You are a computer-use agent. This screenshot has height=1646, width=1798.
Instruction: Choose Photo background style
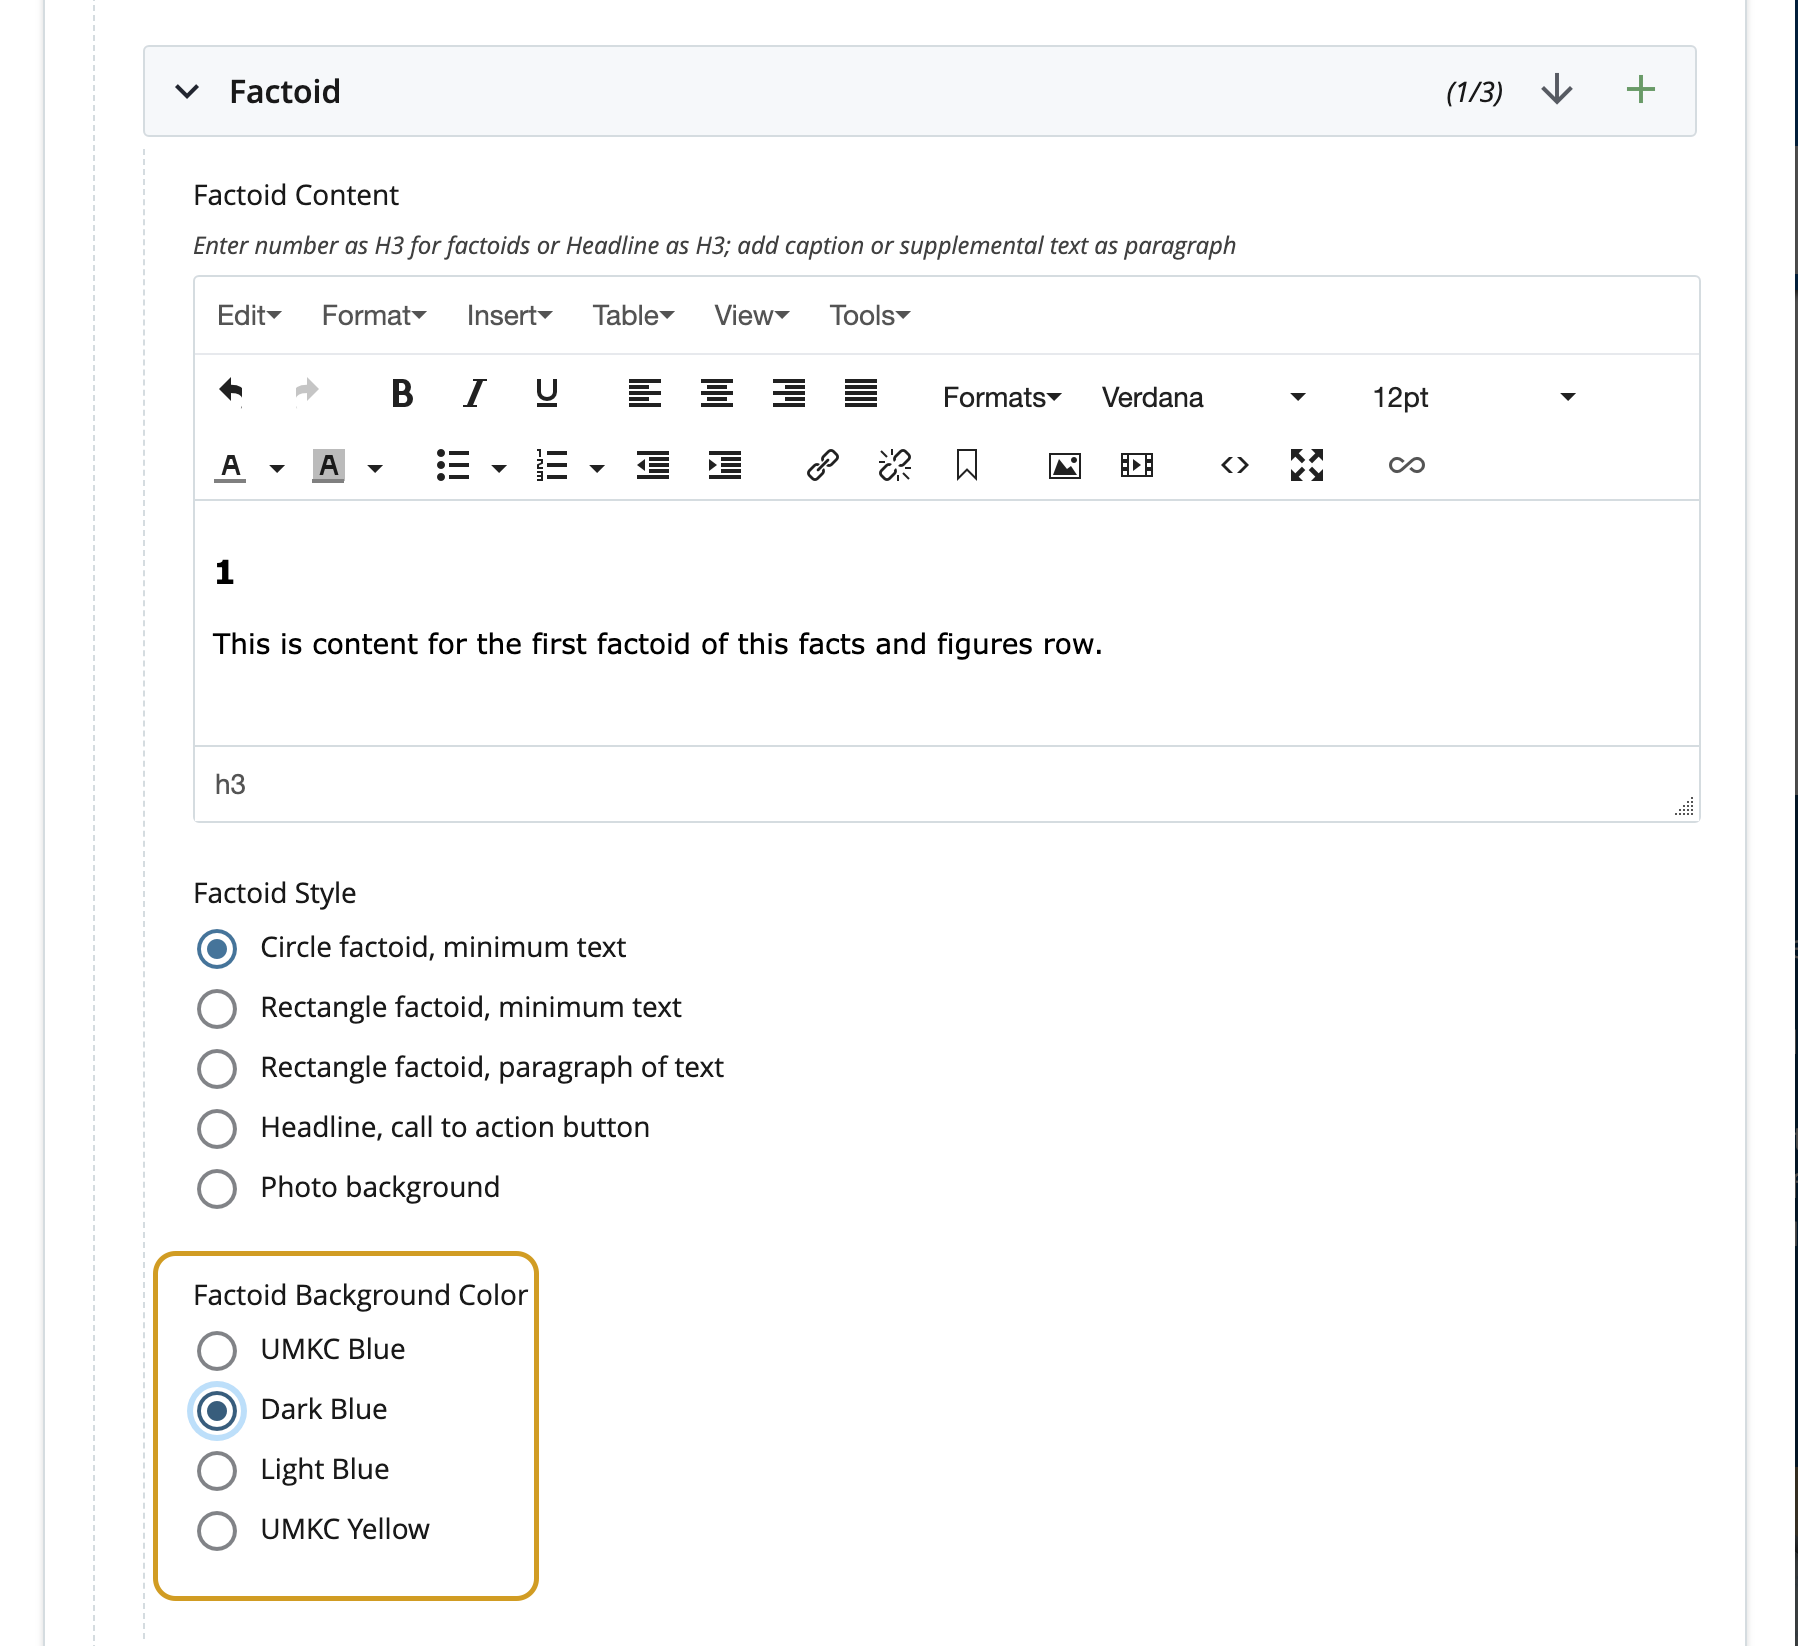click(x=217, y=1189)
